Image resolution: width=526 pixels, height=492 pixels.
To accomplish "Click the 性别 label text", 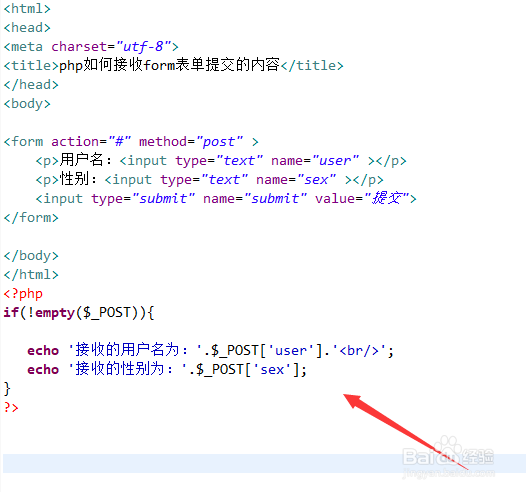I will [74, 179].
